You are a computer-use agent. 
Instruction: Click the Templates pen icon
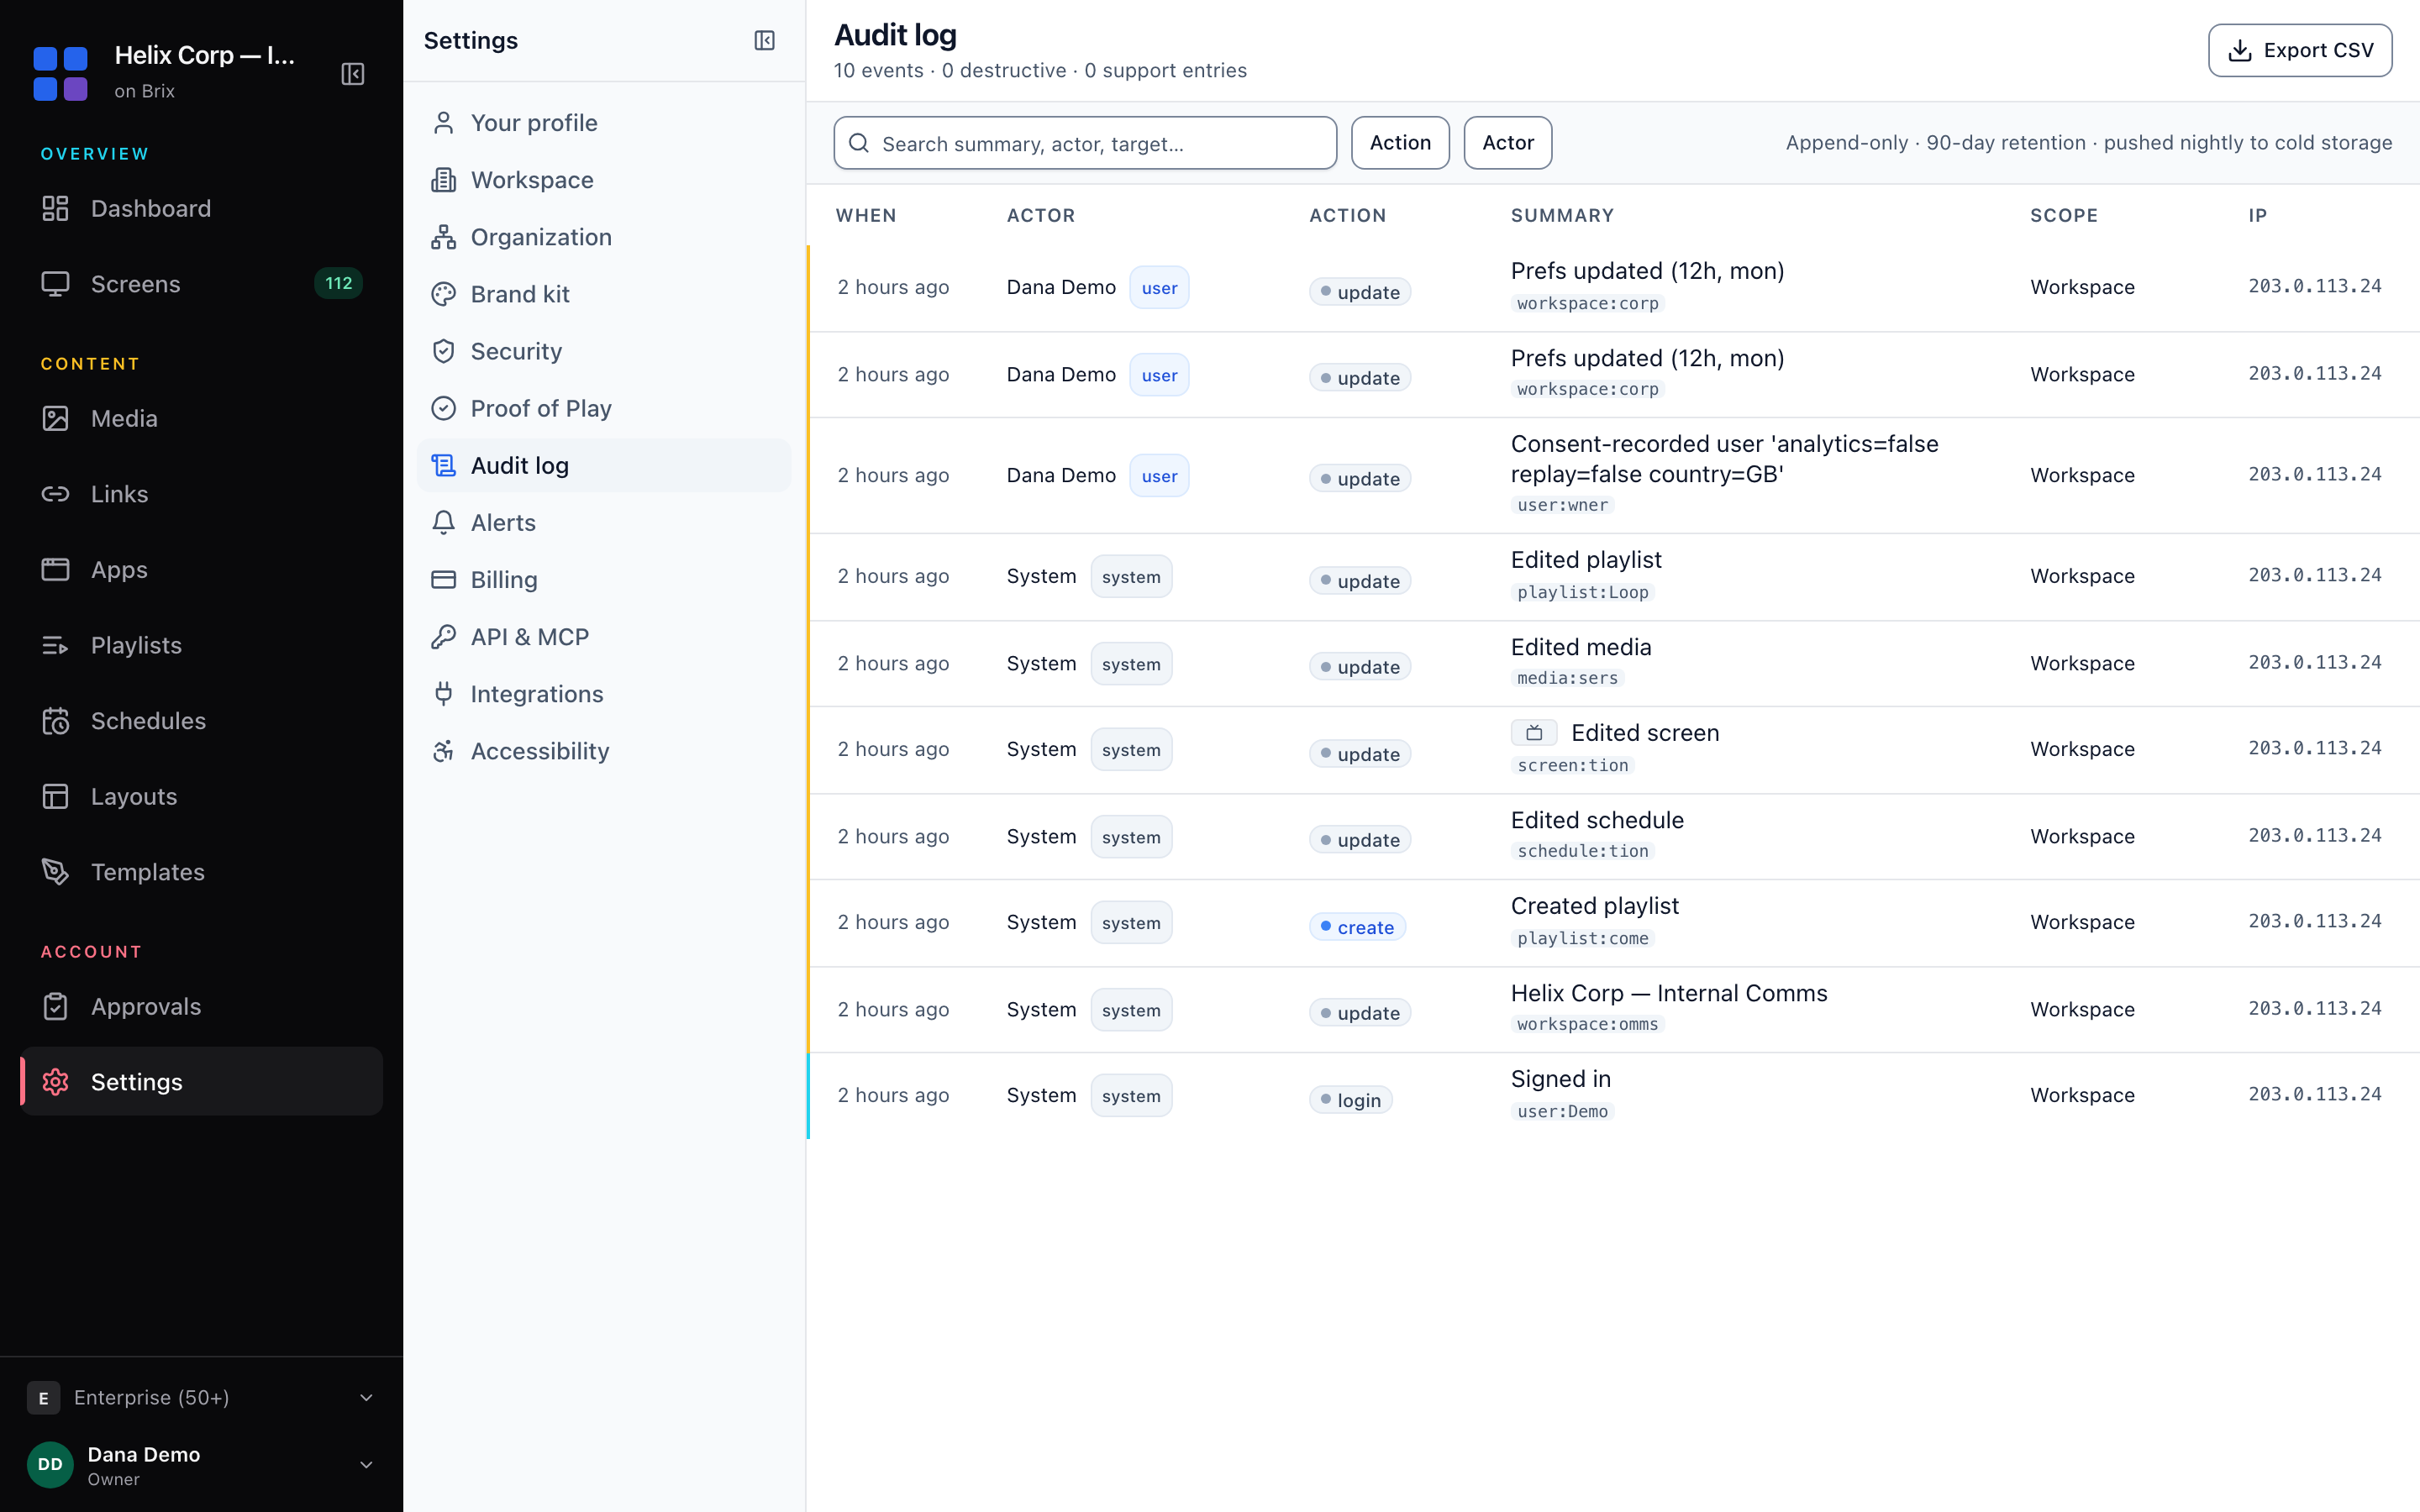55,872
